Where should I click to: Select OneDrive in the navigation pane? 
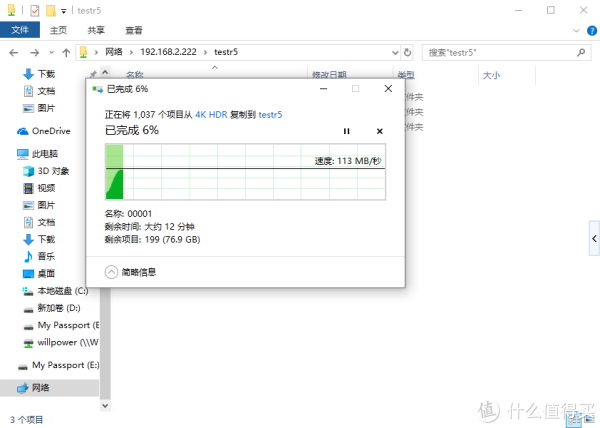(50, 130)
